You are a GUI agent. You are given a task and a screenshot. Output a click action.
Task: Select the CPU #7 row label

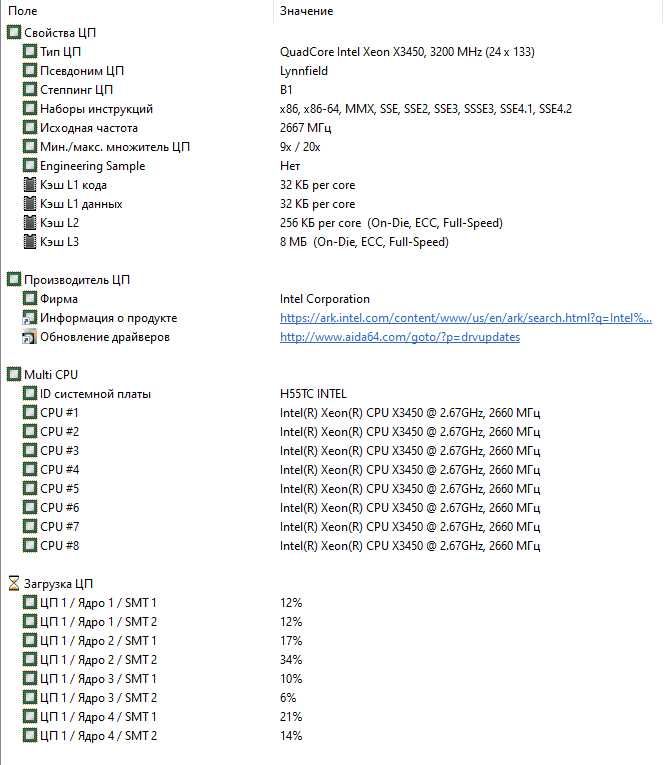[x=60, y=527]
